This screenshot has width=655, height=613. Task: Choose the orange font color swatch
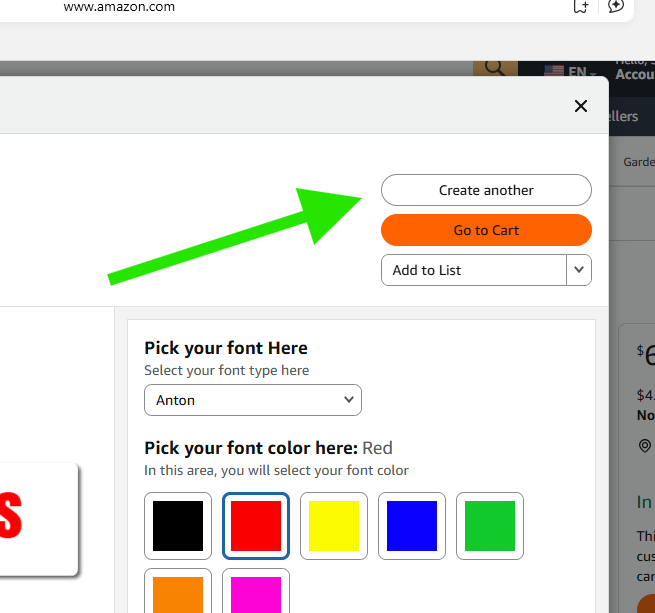coord(178,594)
